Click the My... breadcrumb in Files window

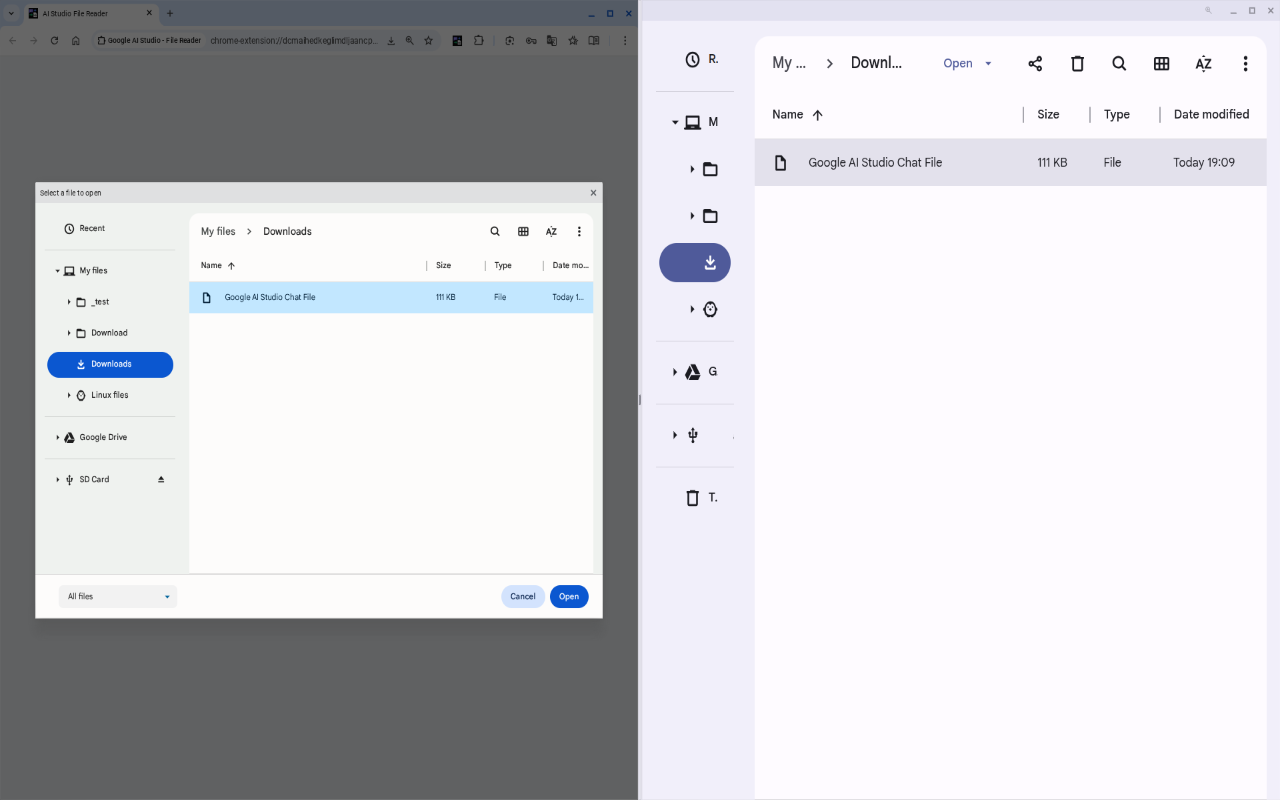[789, 63]
